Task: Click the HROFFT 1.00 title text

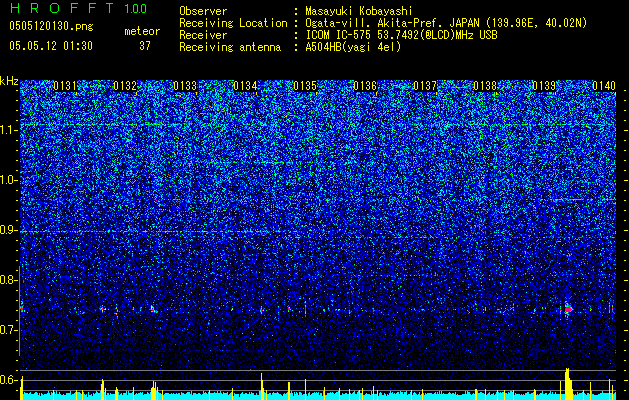Action: [78, 8]
